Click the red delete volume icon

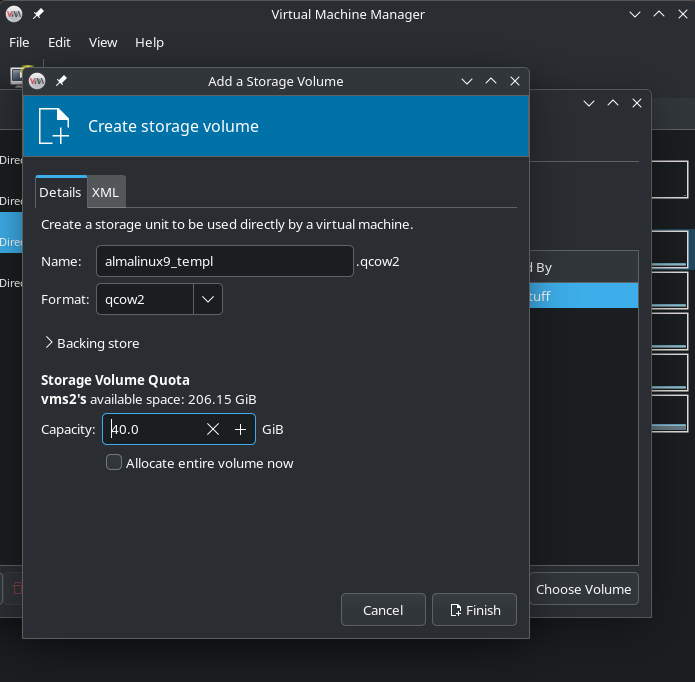click(17, 588)
